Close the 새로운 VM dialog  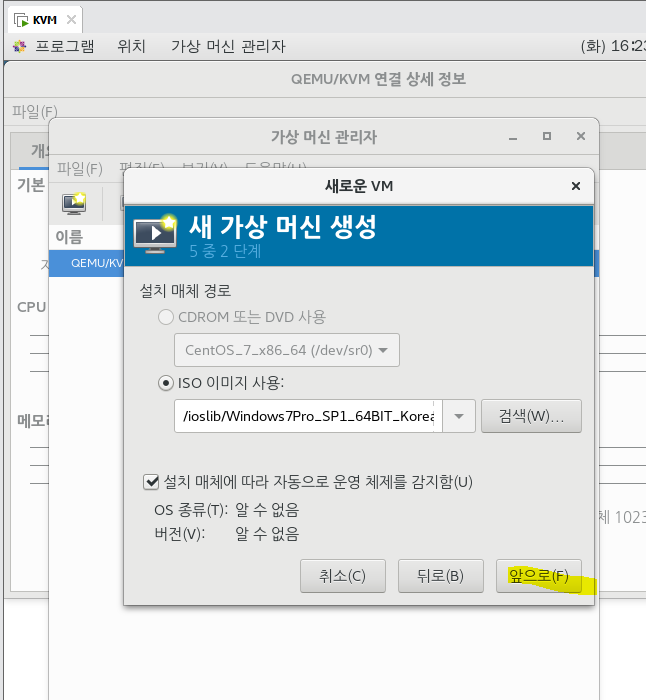[576, 186]
